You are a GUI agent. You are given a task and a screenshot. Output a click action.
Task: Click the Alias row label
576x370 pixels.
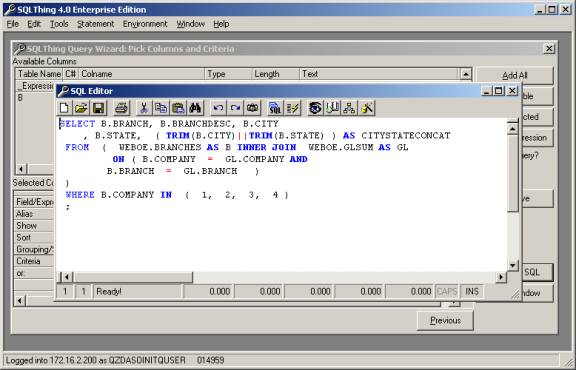(x=24, y=214)
